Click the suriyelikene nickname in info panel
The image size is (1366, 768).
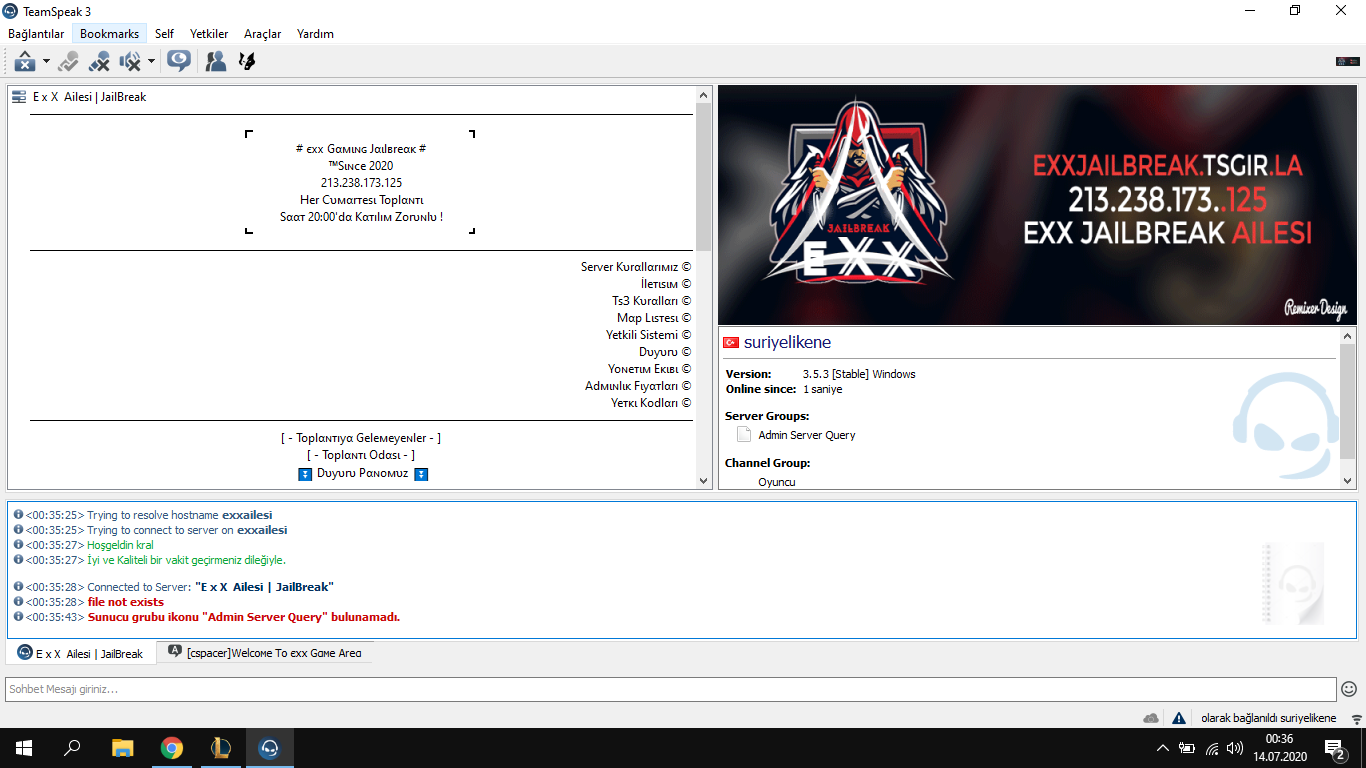[788, 343]
